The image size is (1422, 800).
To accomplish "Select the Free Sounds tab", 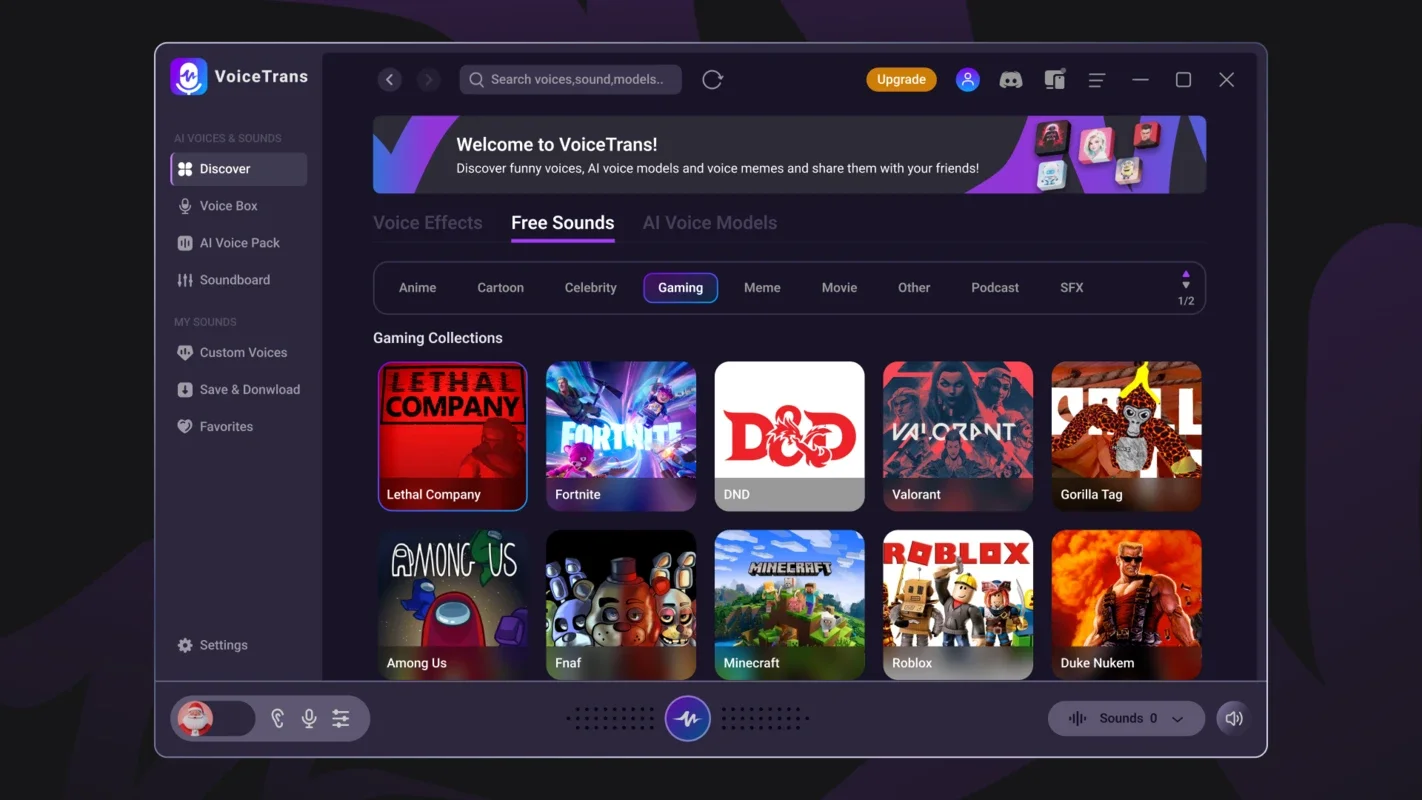I will (563, 223).
